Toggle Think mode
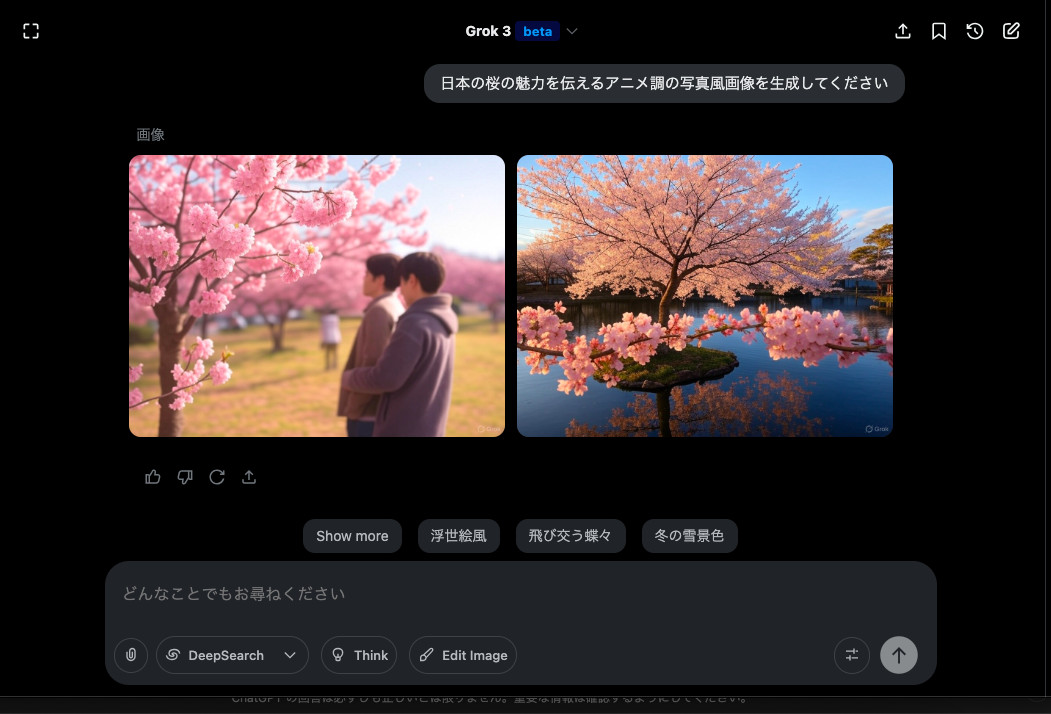The height and width of the screenshot is (714, 1051). pyautogui.click(x=359, y=655)
